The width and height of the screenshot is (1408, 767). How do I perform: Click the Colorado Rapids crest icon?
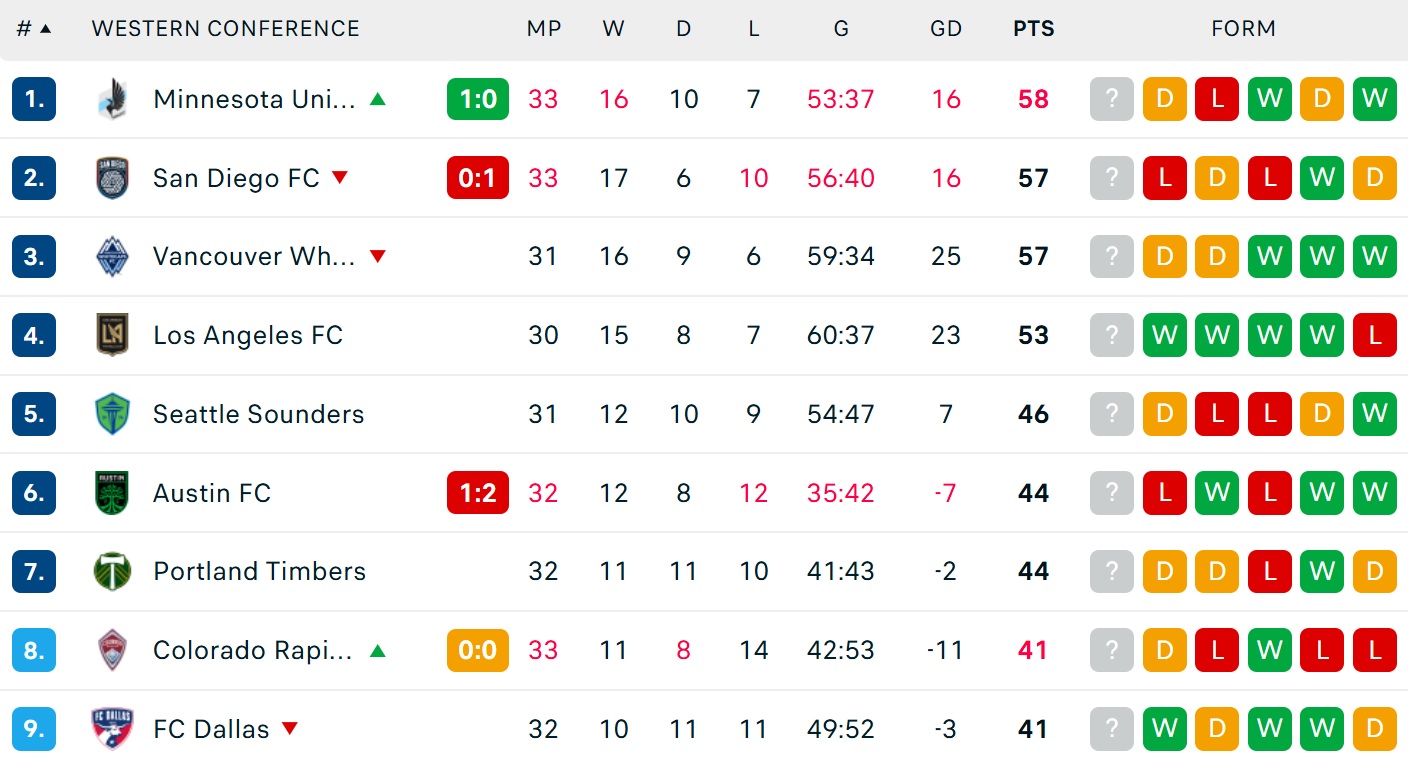(x=111, y=650)
